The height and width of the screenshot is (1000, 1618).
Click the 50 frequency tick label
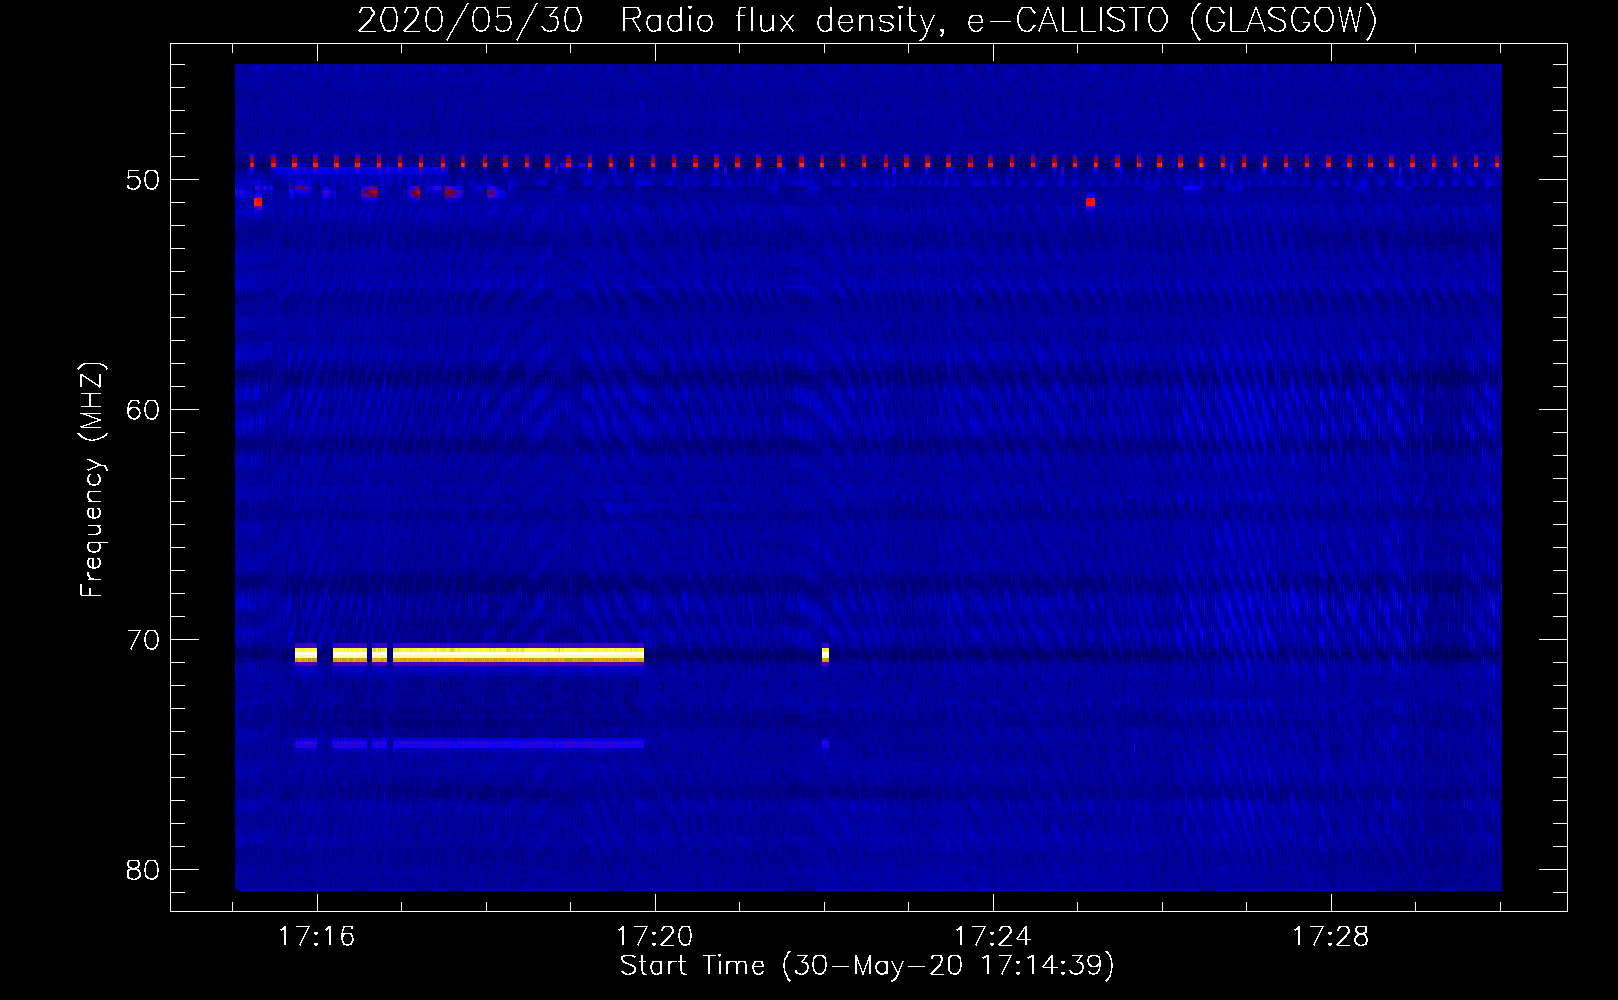point(143,180)
